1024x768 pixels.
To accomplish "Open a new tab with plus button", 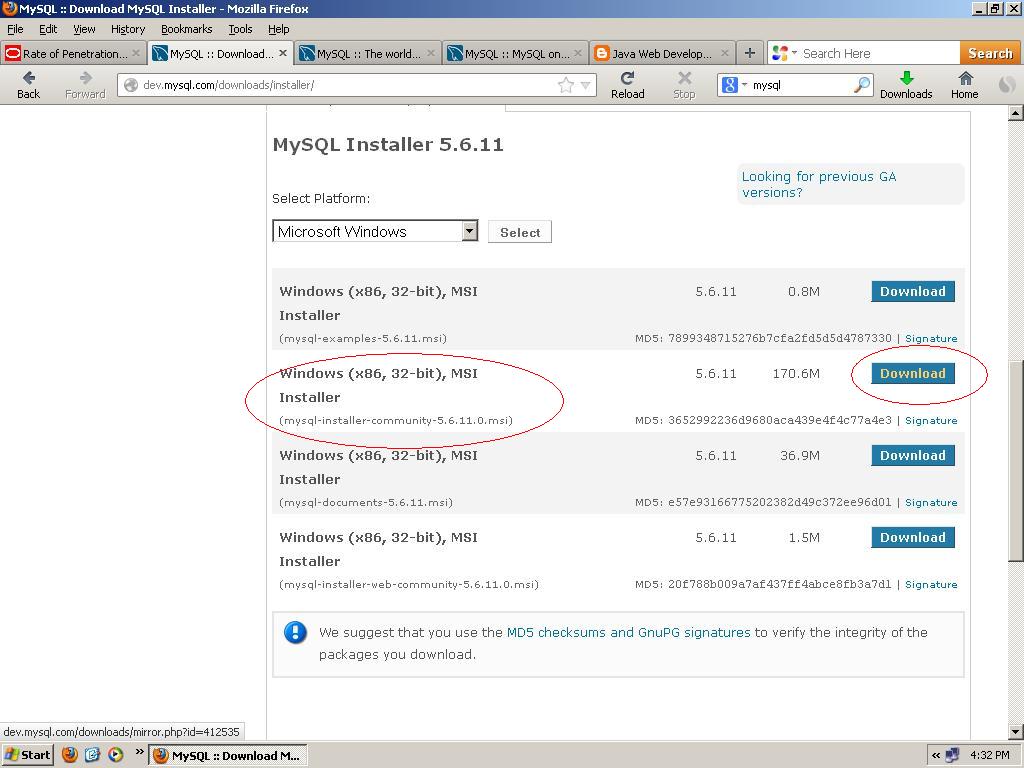I will tap(750, 53).
